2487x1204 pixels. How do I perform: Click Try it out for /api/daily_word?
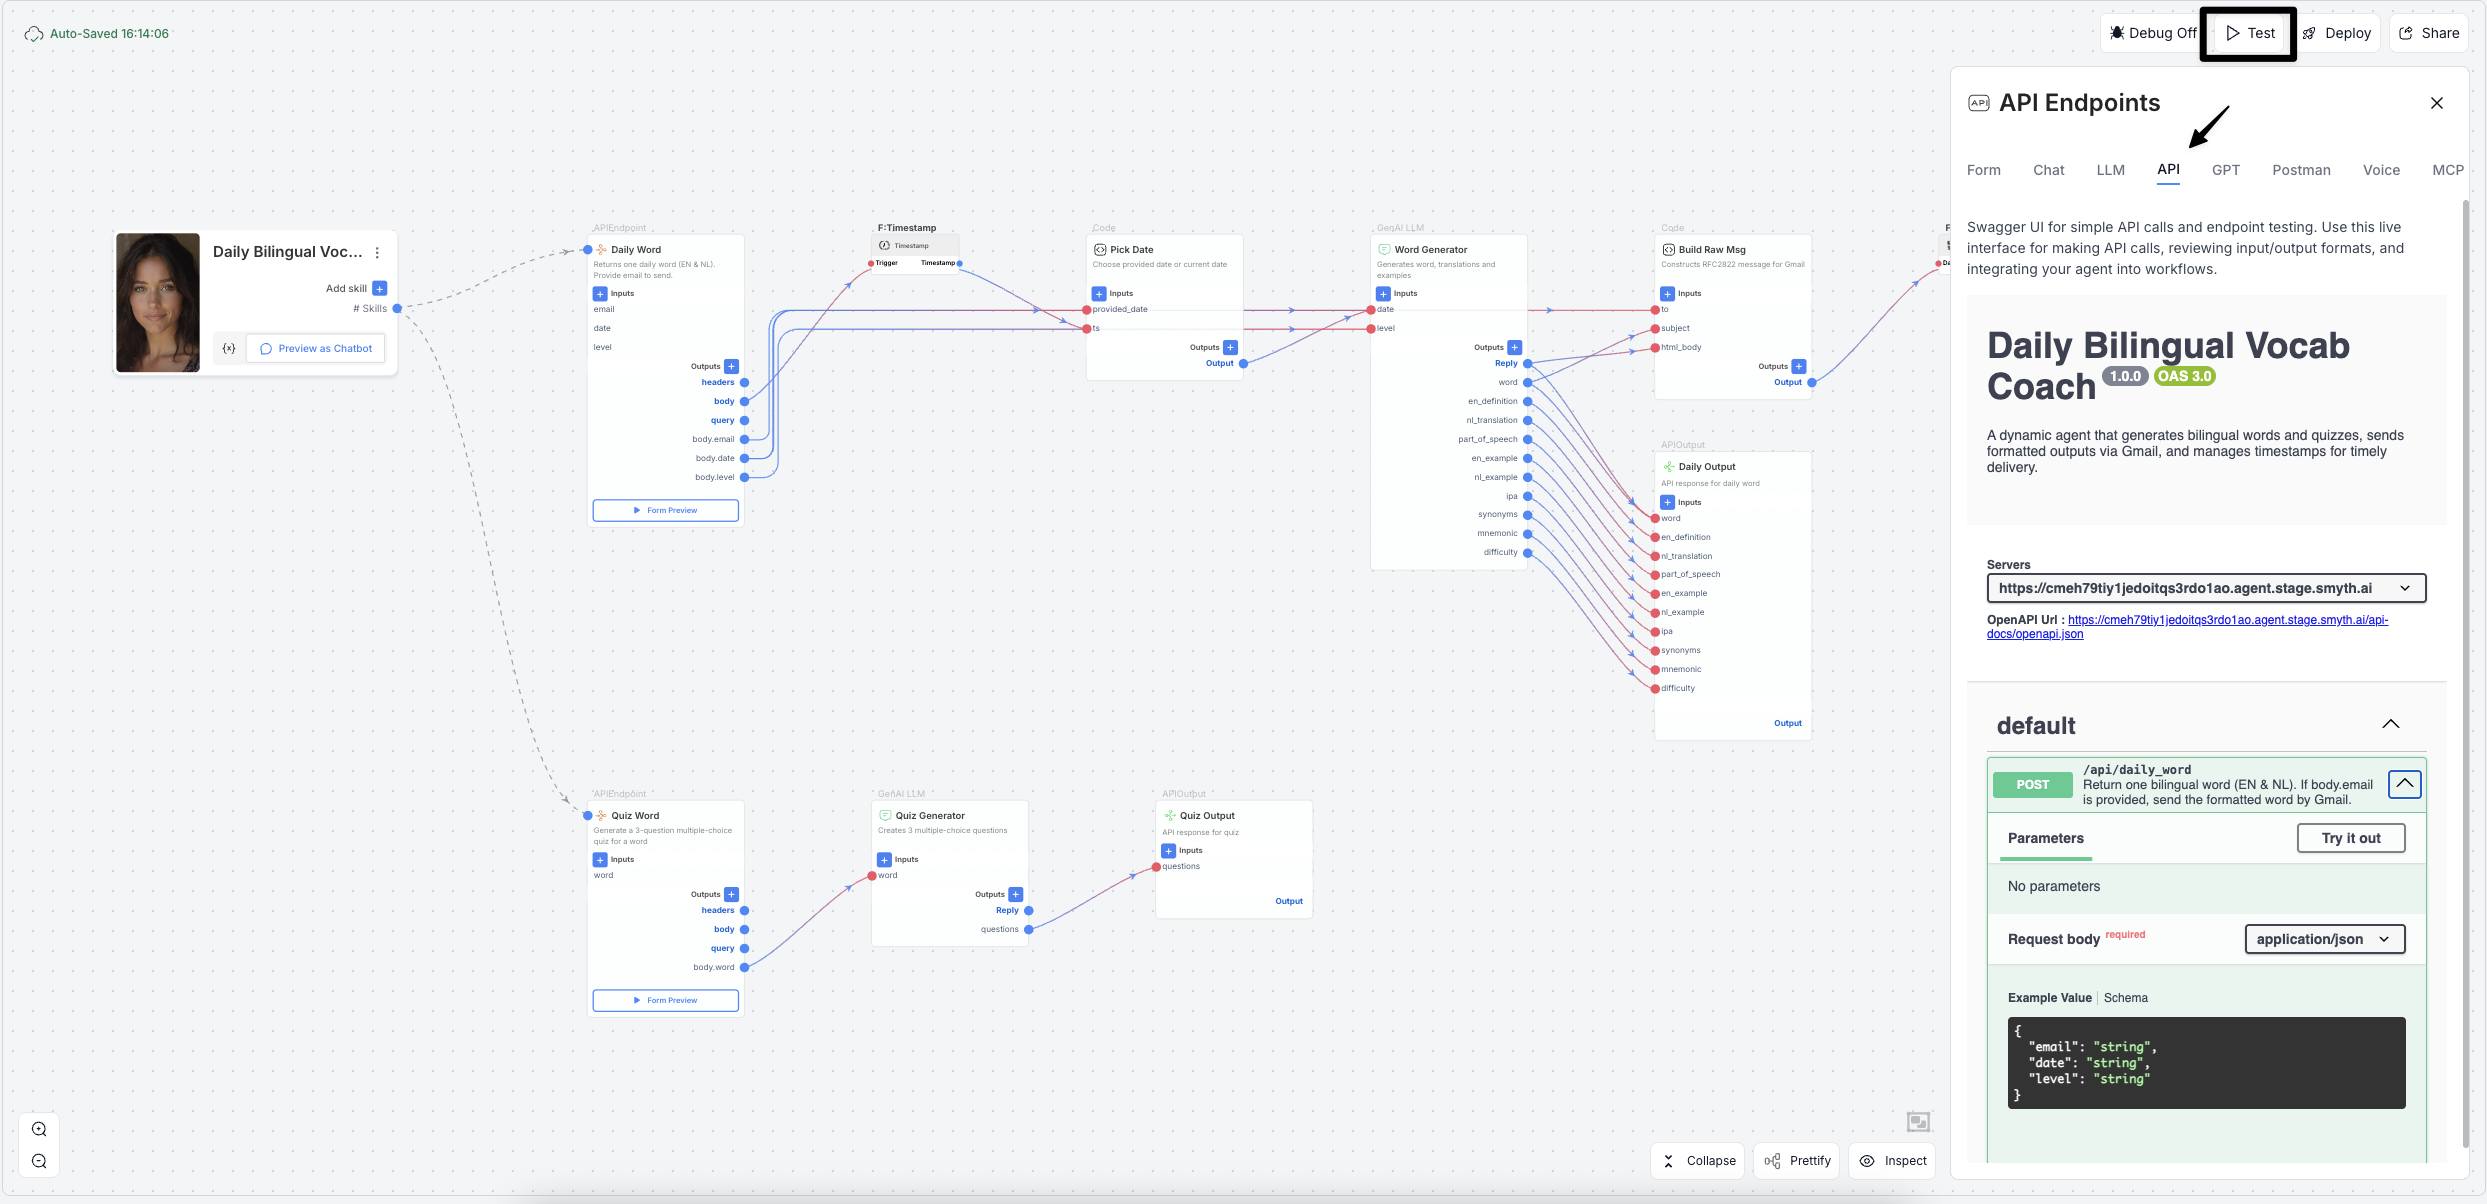click(x=2352, y=838)
